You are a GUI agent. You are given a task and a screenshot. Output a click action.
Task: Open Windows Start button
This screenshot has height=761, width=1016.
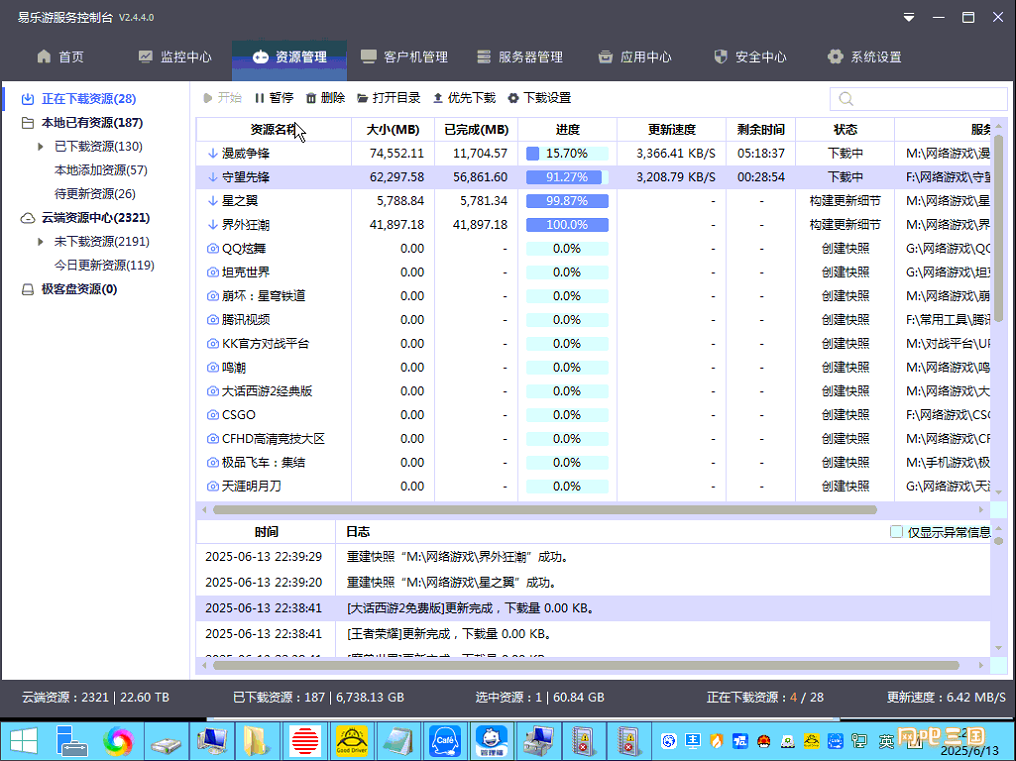[24, 741]
